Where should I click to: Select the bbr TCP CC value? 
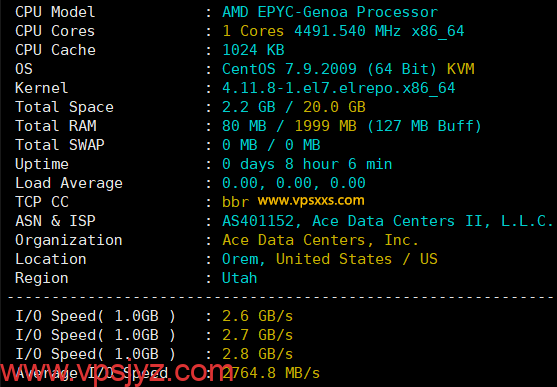(x=236, y=202)
